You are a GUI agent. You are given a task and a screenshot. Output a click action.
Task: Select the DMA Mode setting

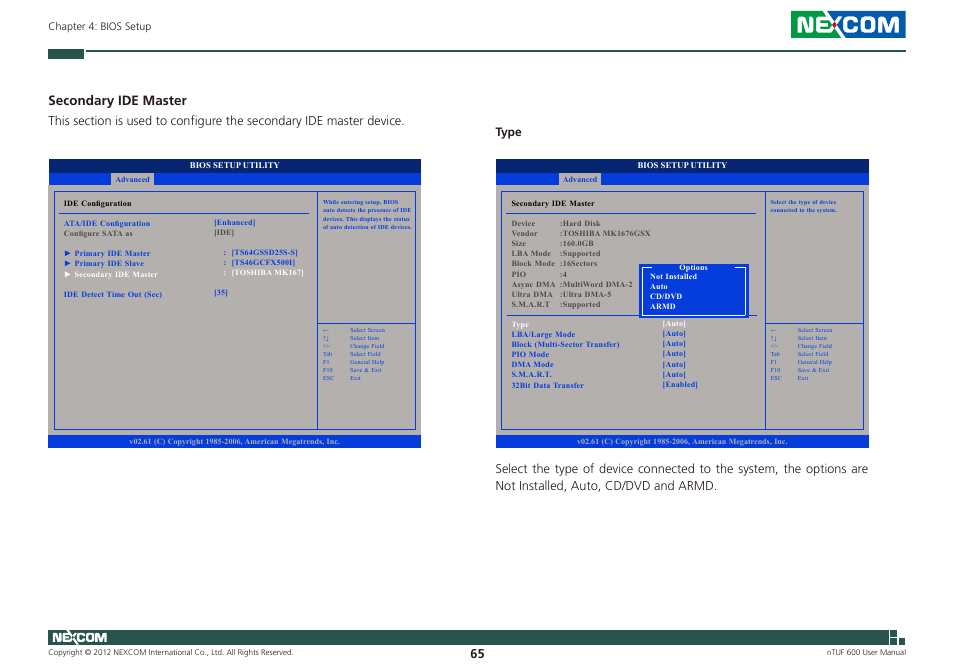532,365
